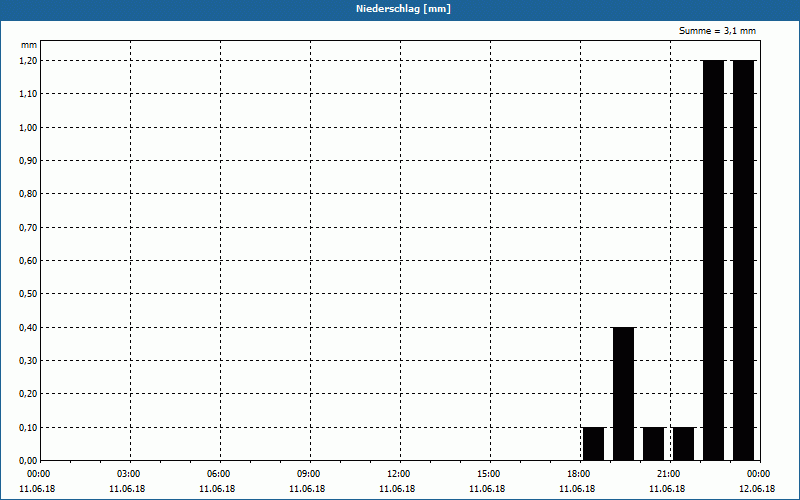Click the 0,10 bar just before 21:00

pos(654,444)
